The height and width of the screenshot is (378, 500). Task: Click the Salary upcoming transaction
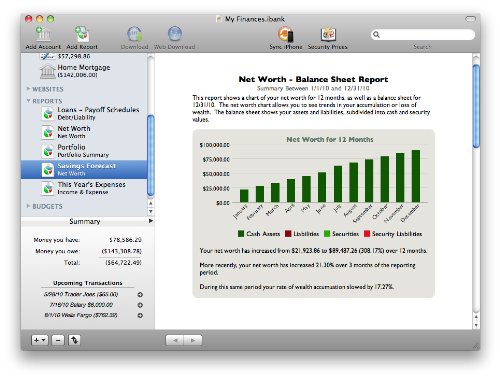coord(81,305)
